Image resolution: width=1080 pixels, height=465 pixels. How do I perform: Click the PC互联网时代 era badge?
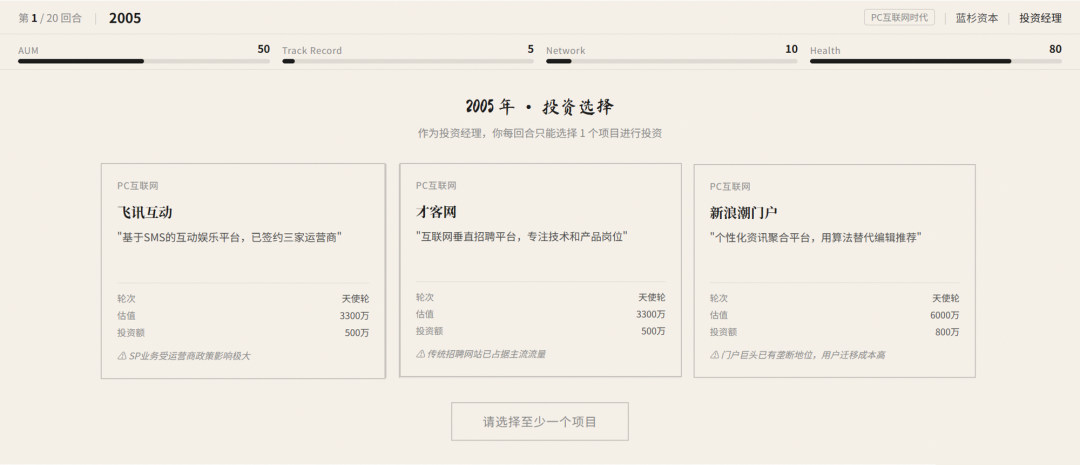pos(900,17)
